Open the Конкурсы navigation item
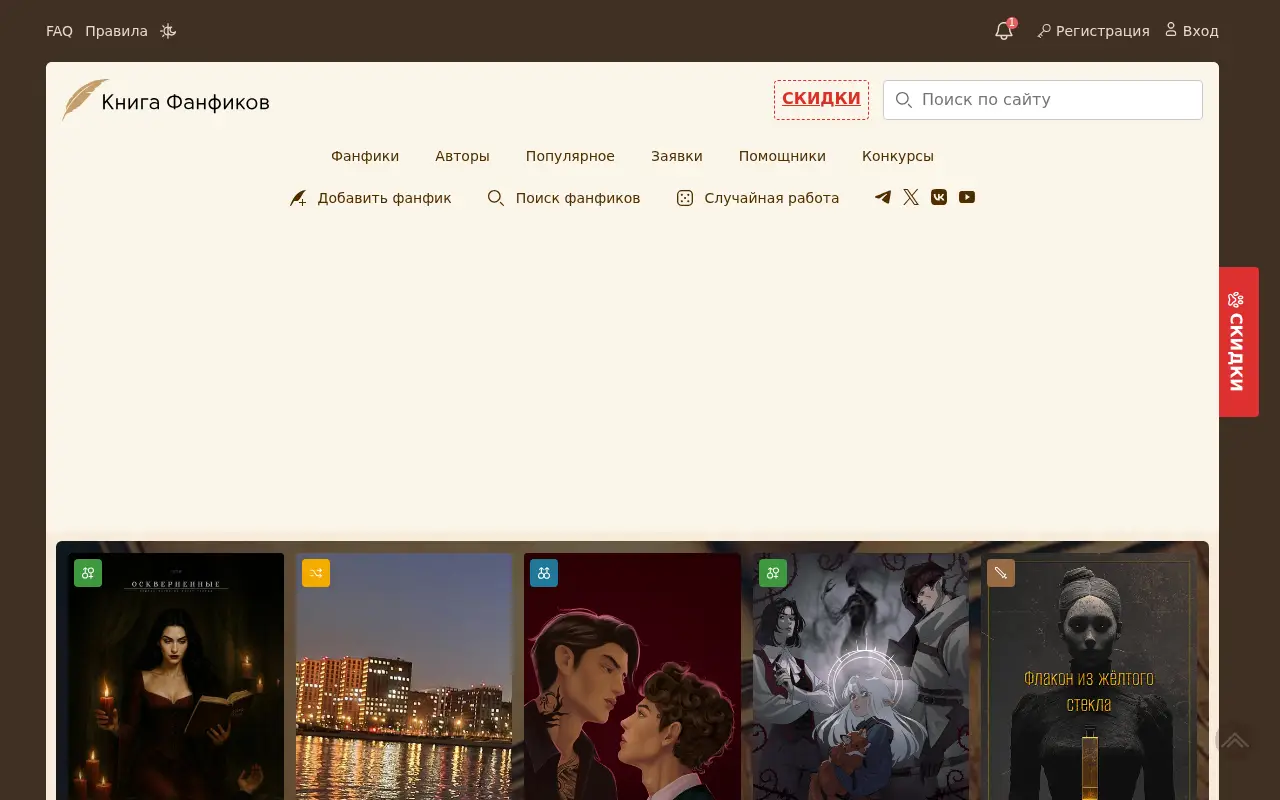The image size is (1280, 800). point(898,156)
